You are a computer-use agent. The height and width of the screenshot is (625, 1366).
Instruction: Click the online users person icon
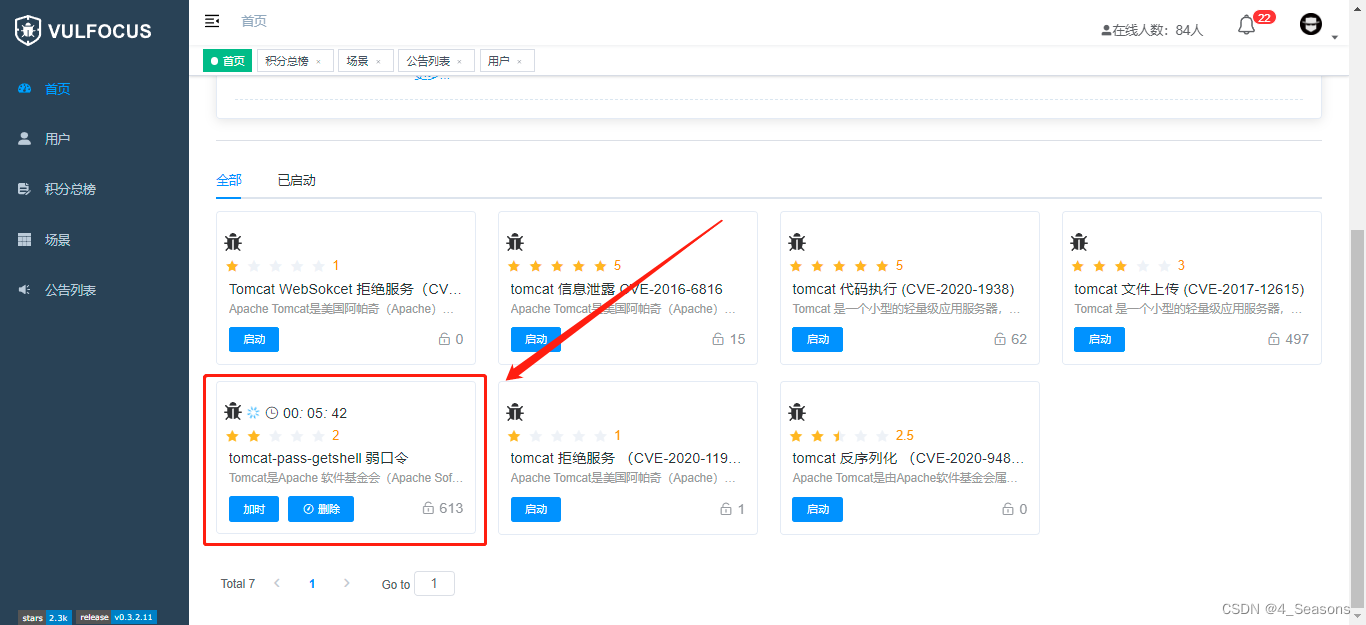(x=1106, y=30)
